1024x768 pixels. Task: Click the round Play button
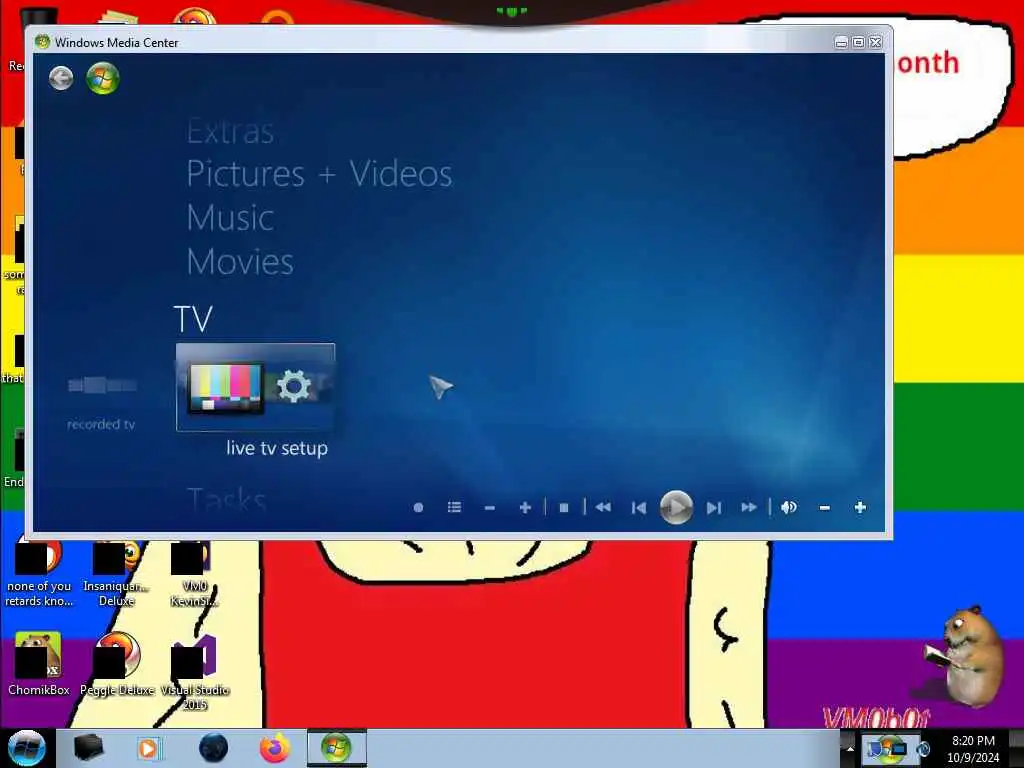676,507
